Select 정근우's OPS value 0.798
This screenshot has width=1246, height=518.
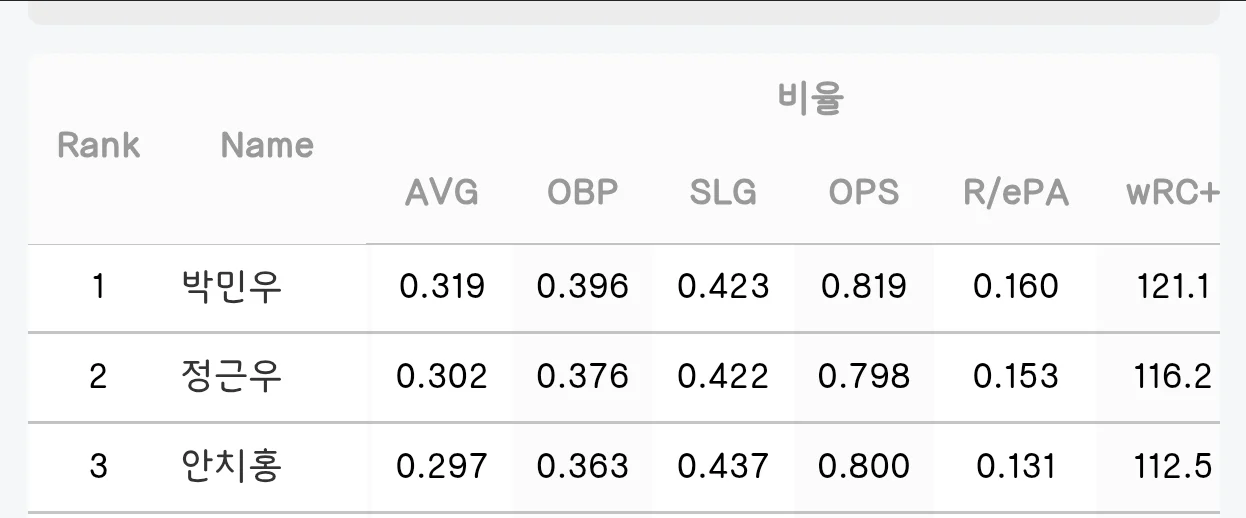(864, 377)
